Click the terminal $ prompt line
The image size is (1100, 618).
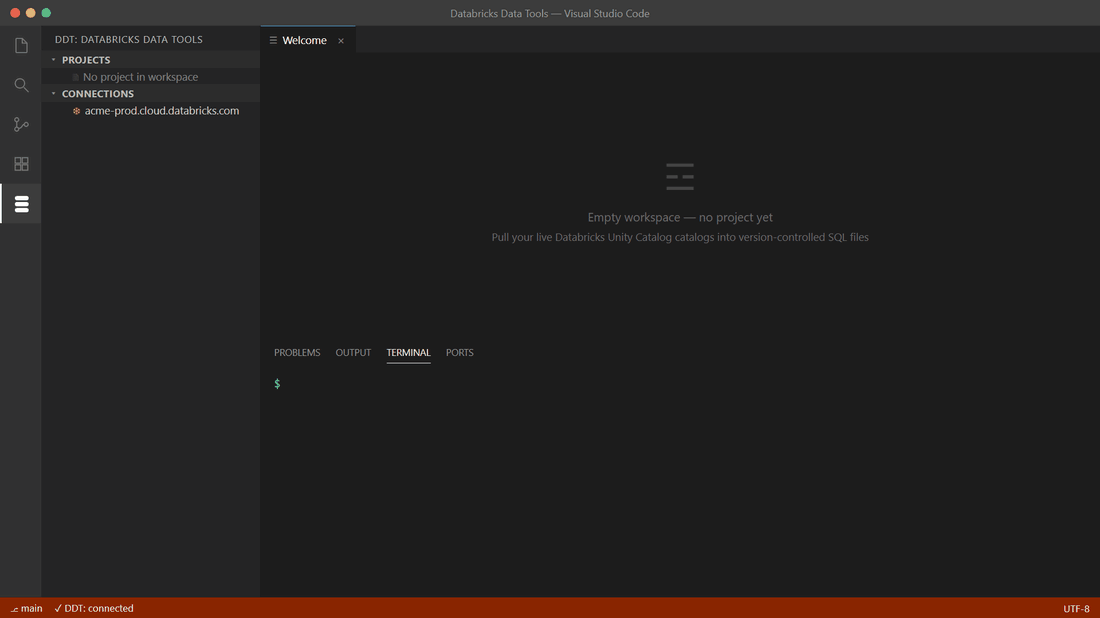tap(277, 384)
